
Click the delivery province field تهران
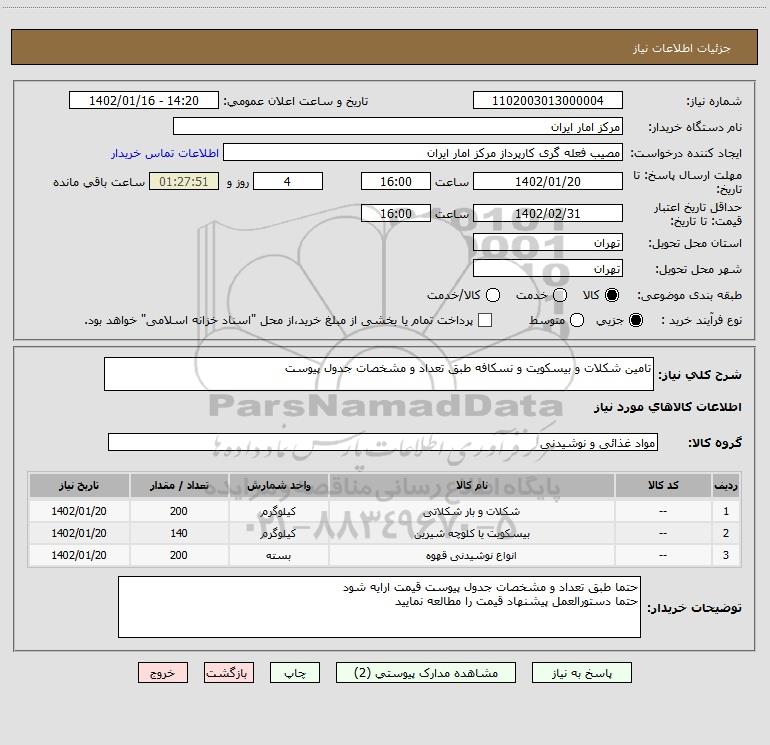point(548,243)
